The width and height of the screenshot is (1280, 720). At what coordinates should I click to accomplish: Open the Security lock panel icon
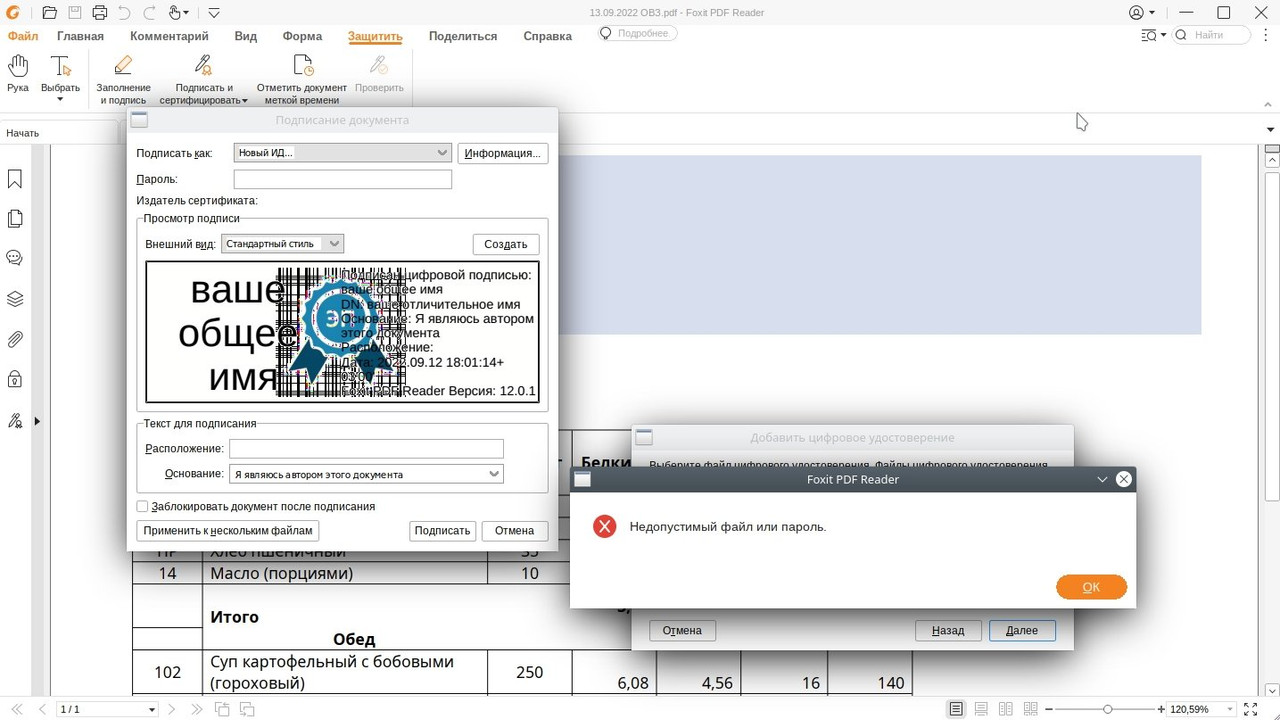click(15, 379)
